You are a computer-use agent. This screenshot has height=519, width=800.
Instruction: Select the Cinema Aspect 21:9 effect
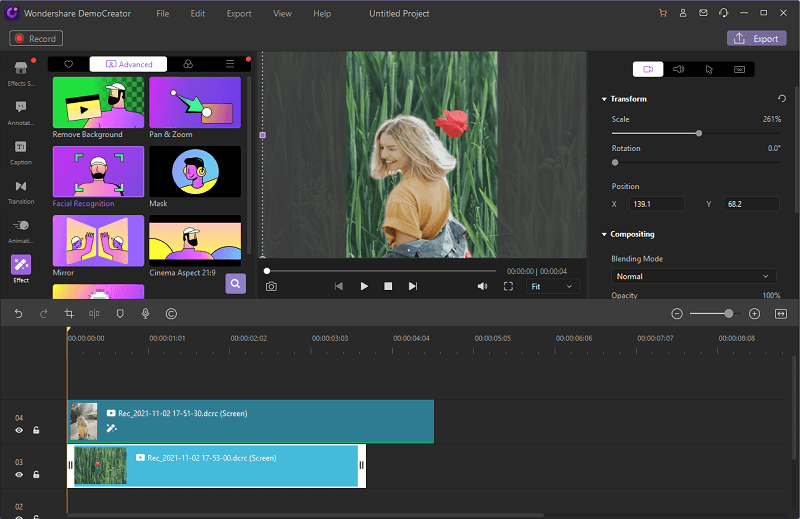point(195,246)
